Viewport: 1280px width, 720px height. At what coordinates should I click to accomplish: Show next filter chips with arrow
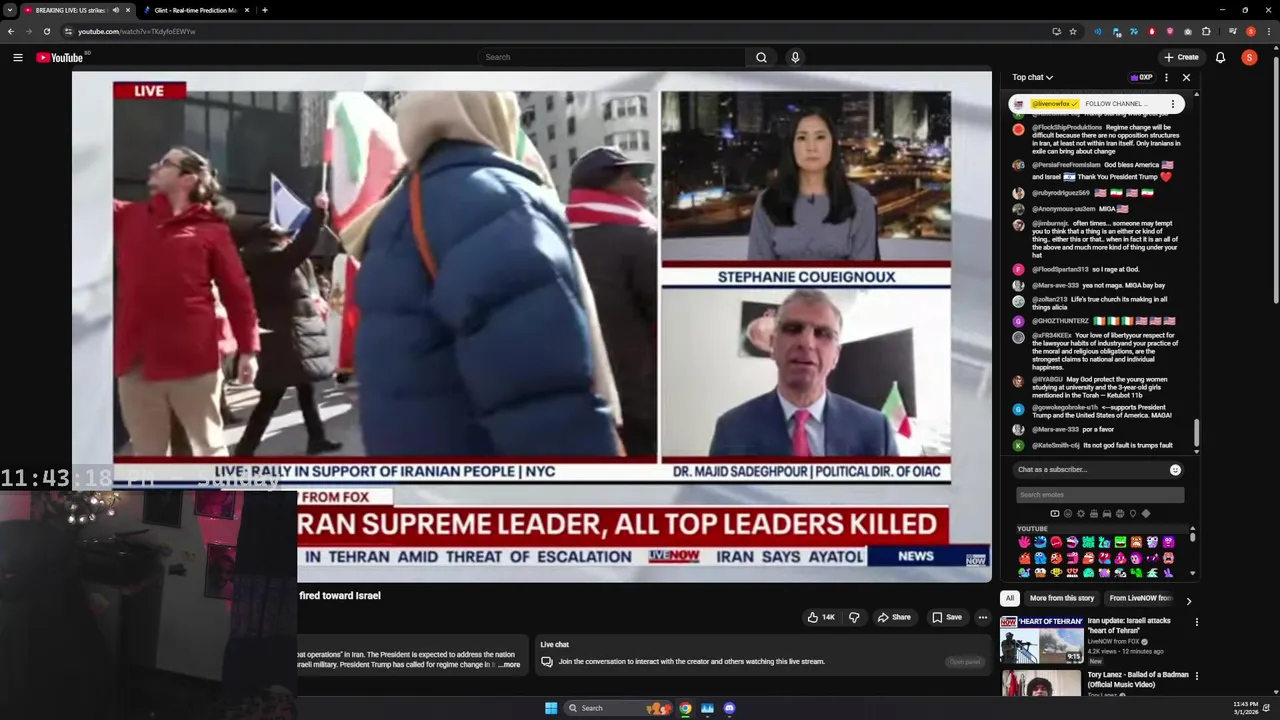pos(1188,601)
